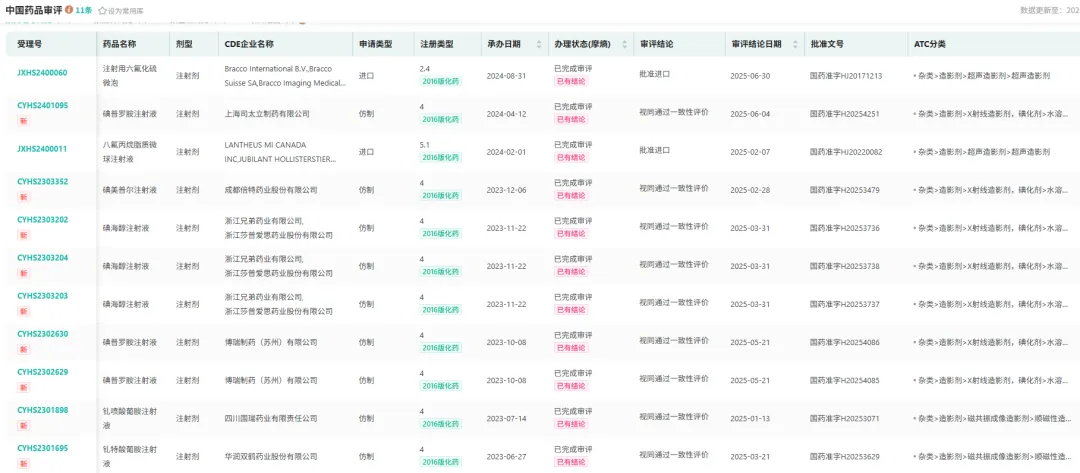The width and height of the screenshot is (1080, 473).
Task: Click company 成都倍特药业股份有限公司
Action: [x=271, y=189]
